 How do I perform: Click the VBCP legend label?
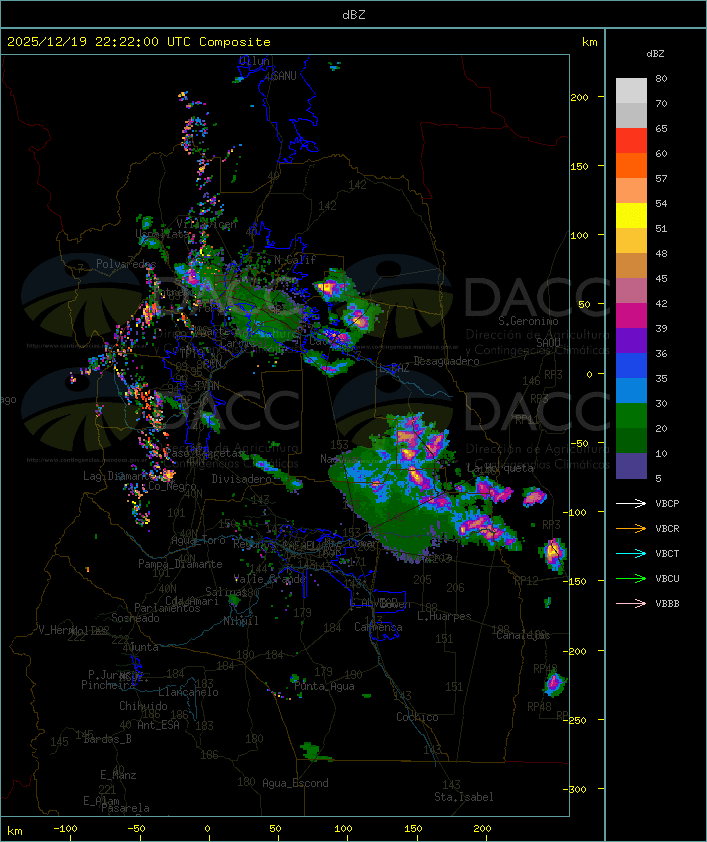[x=667, y=503]
